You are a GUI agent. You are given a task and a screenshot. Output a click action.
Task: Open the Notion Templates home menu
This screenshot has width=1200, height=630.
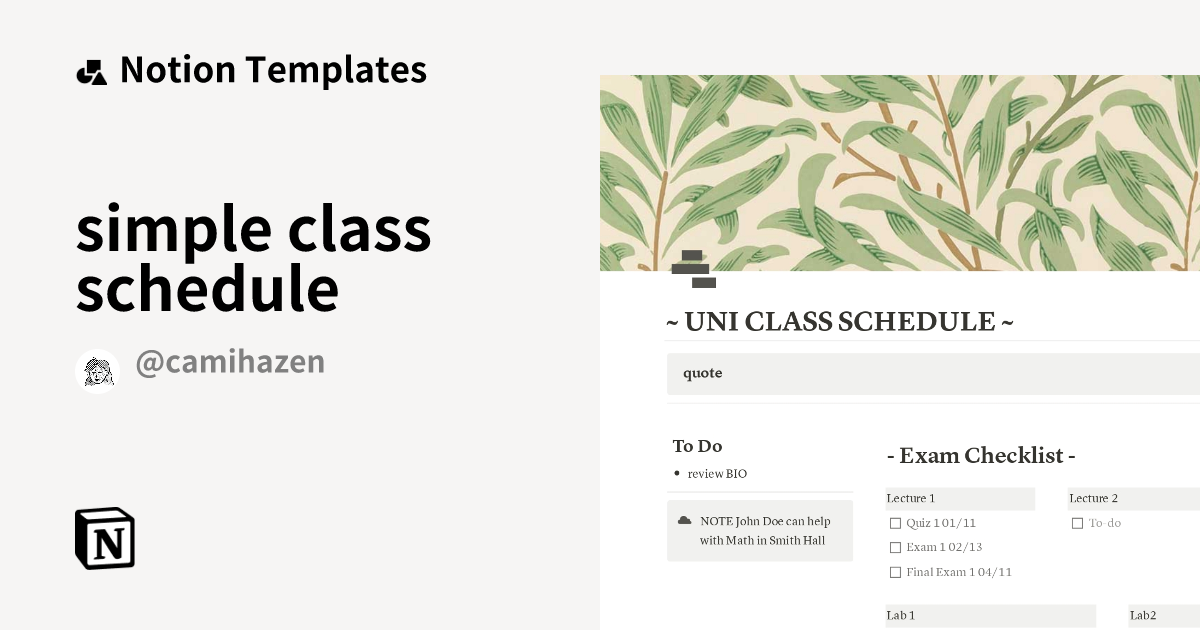(250, 69)
